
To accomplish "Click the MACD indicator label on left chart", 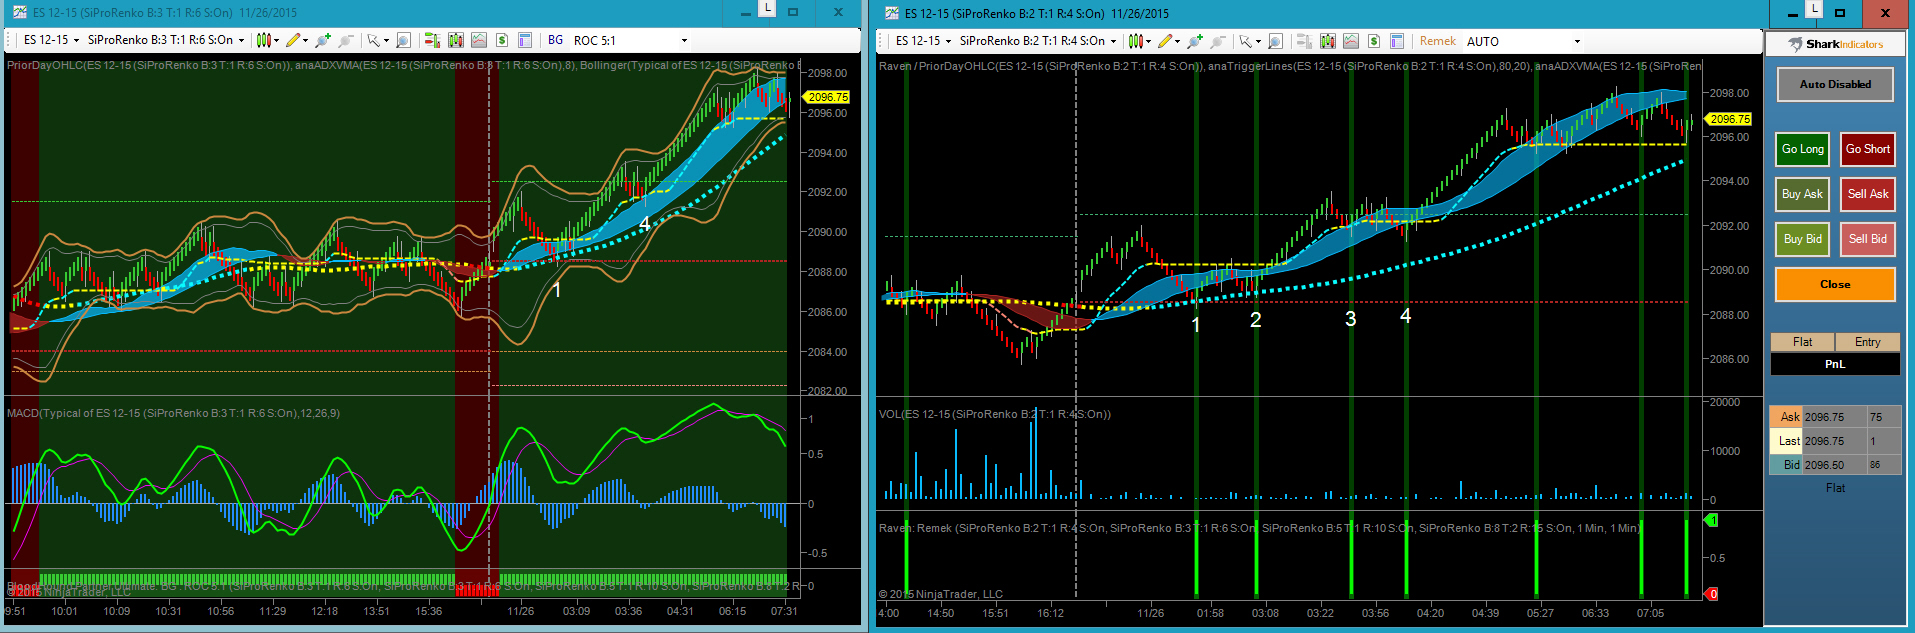I will (173, 413).
